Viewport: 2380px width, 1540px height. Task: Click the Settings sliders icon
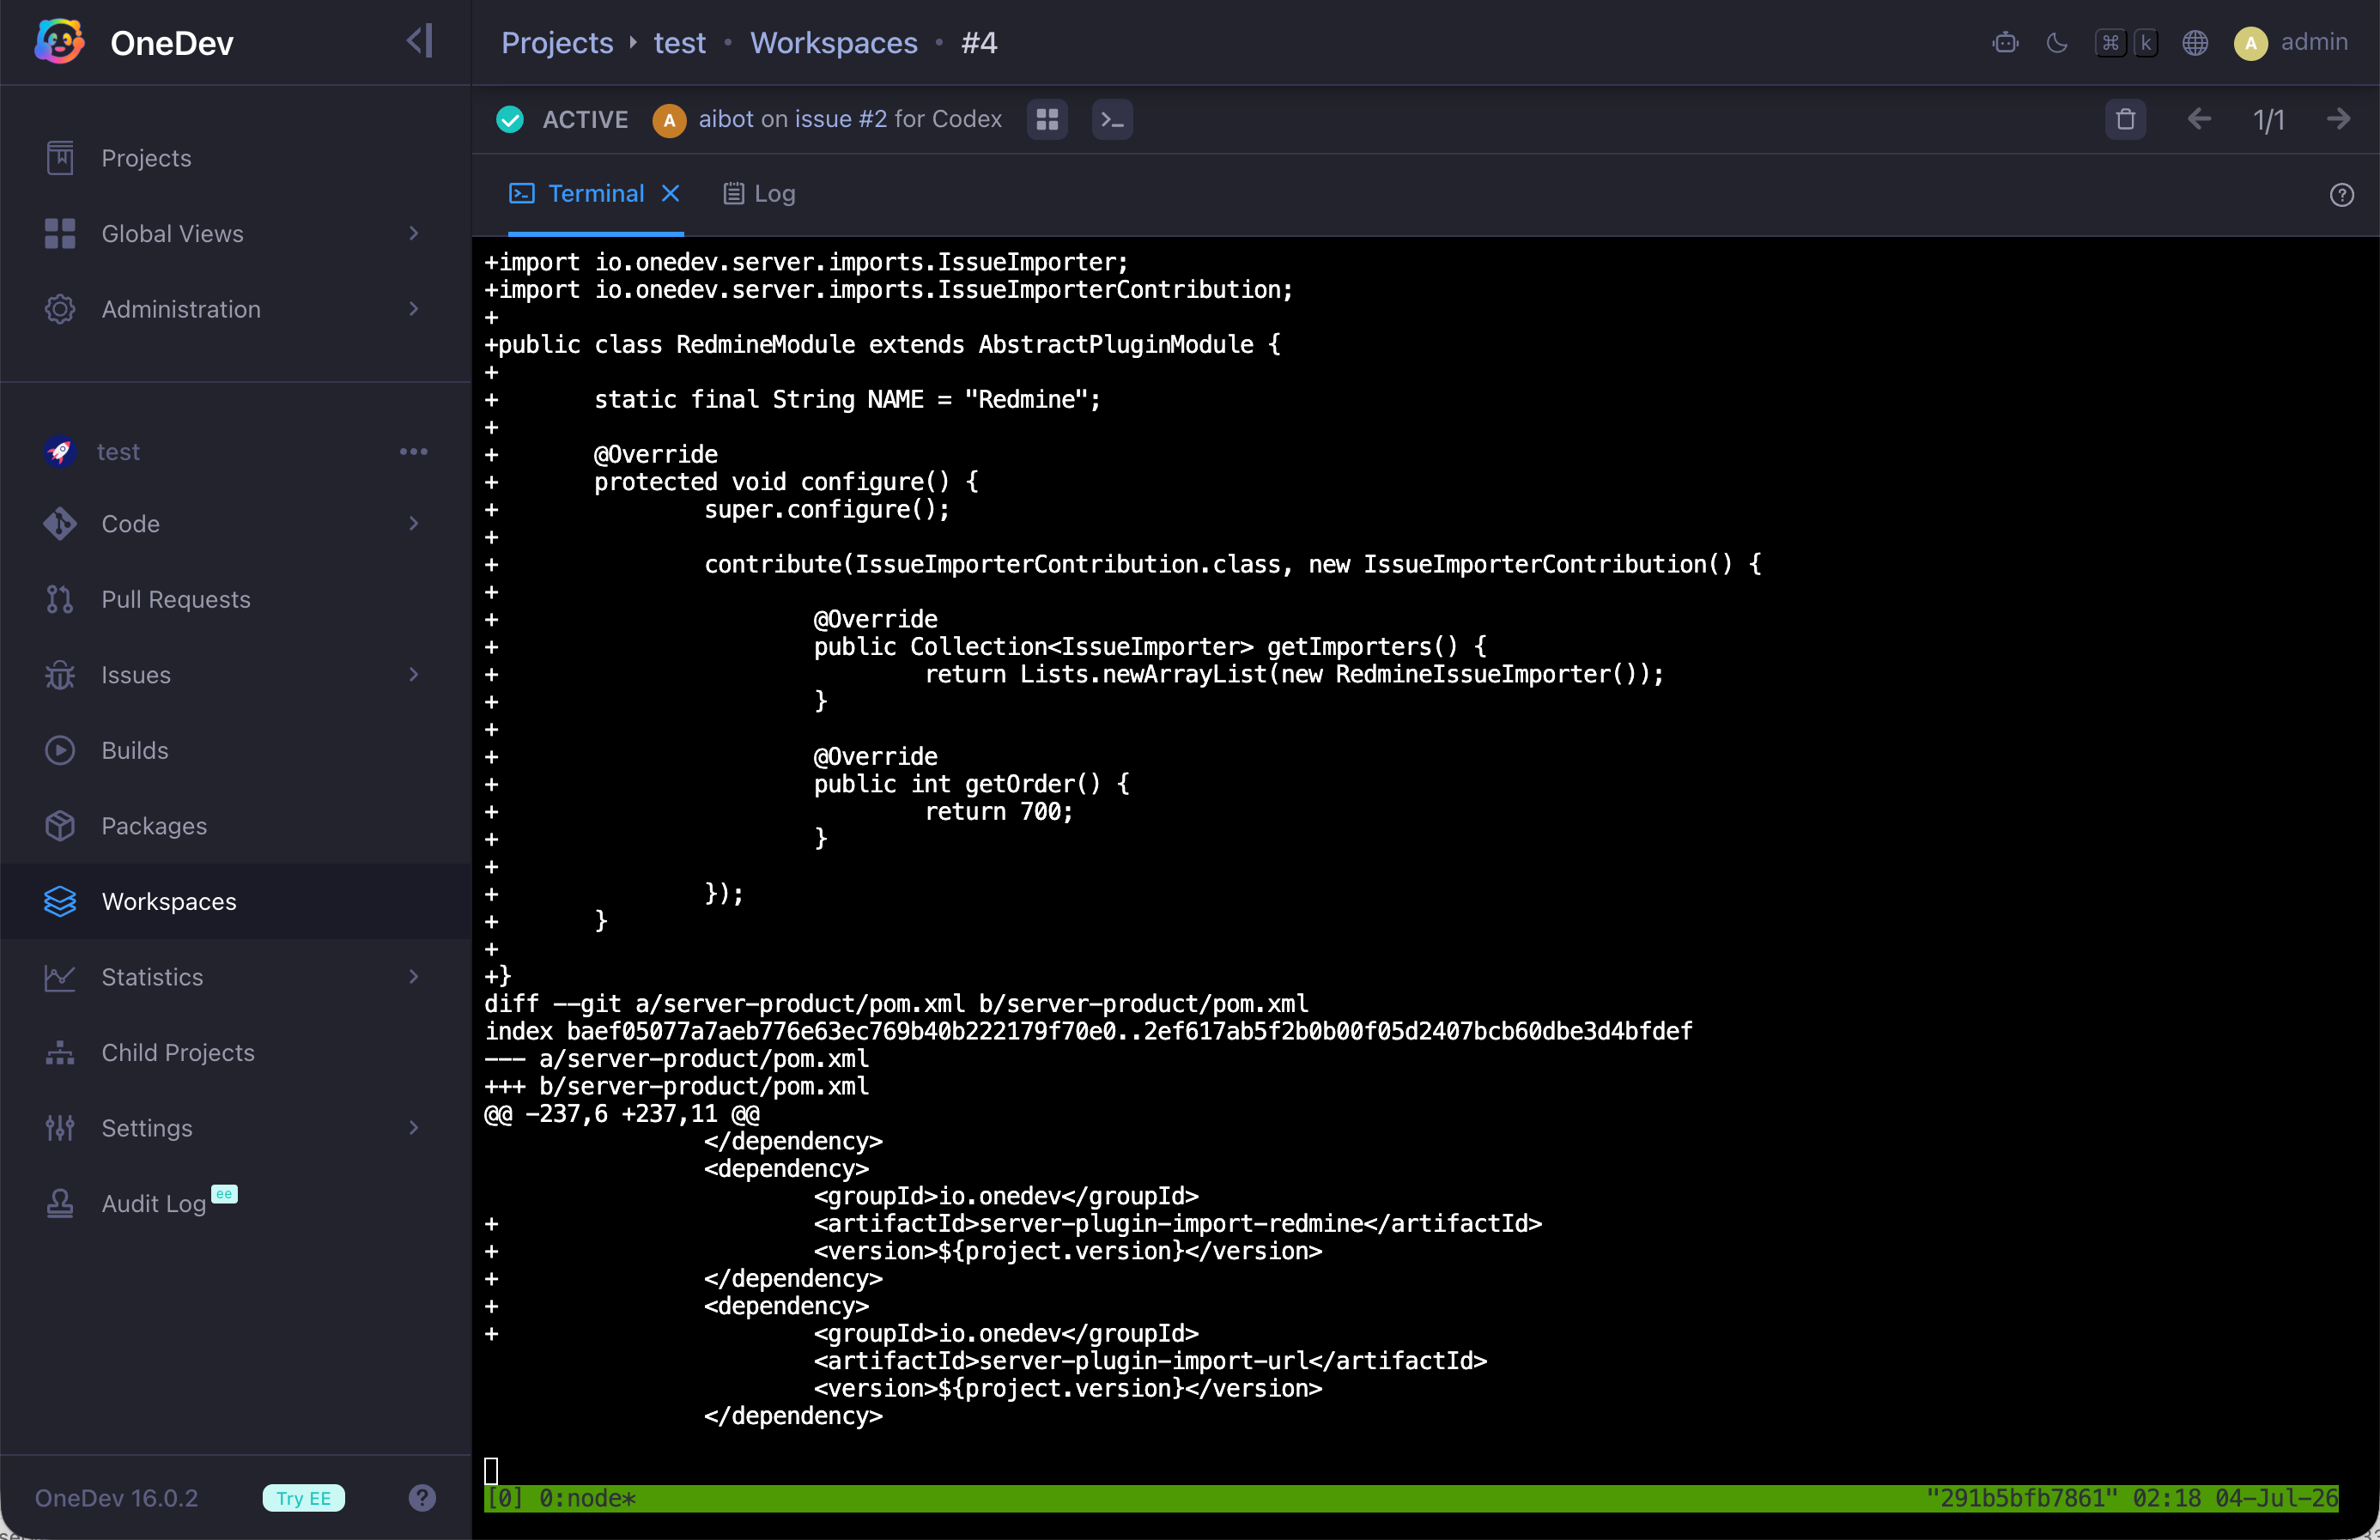(60, 1128)
